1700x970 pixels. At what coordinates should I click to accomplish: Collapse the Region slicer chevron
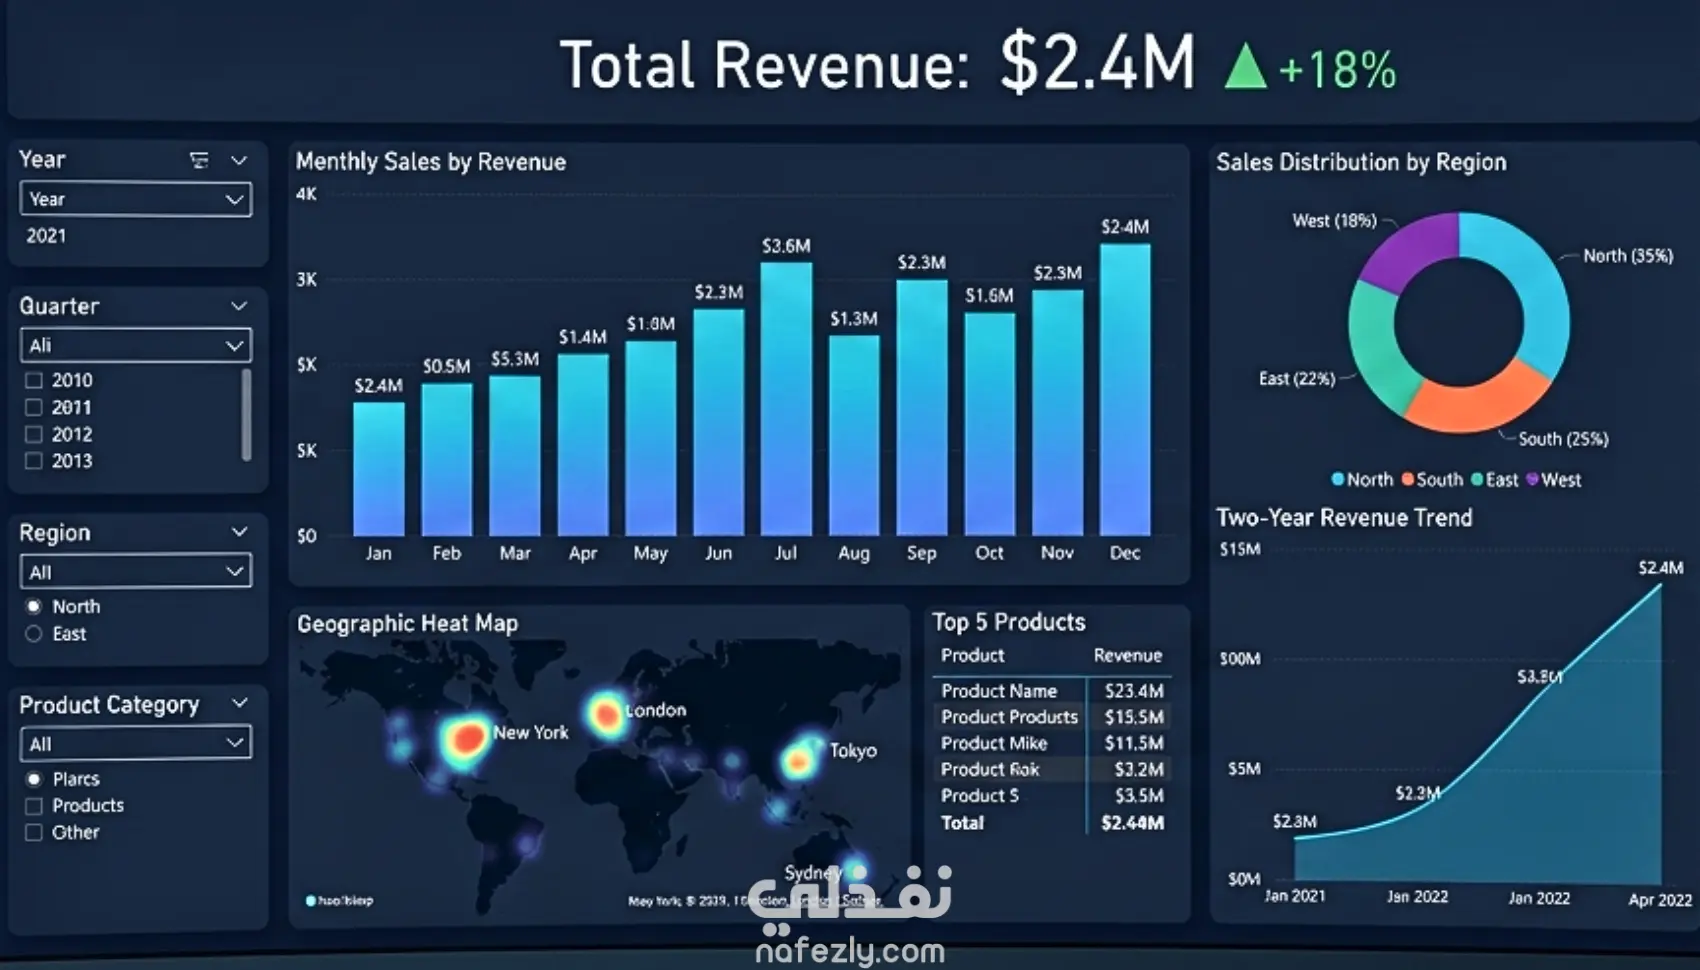[239, 532]
